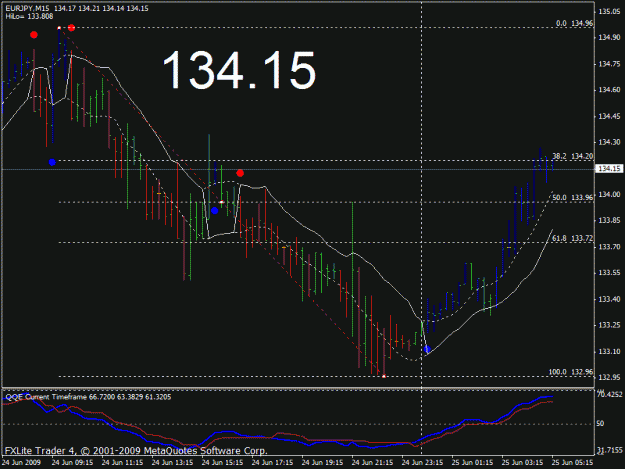
Task: Click 134.45 on the price scale
Action: (609, 116)
